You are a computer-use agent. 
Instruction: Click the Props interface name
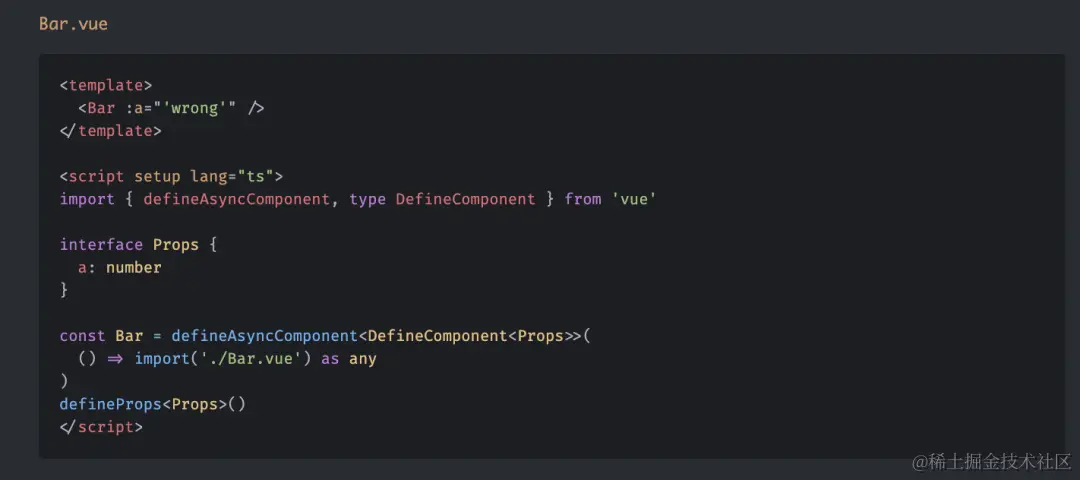[x=176, y=244]
